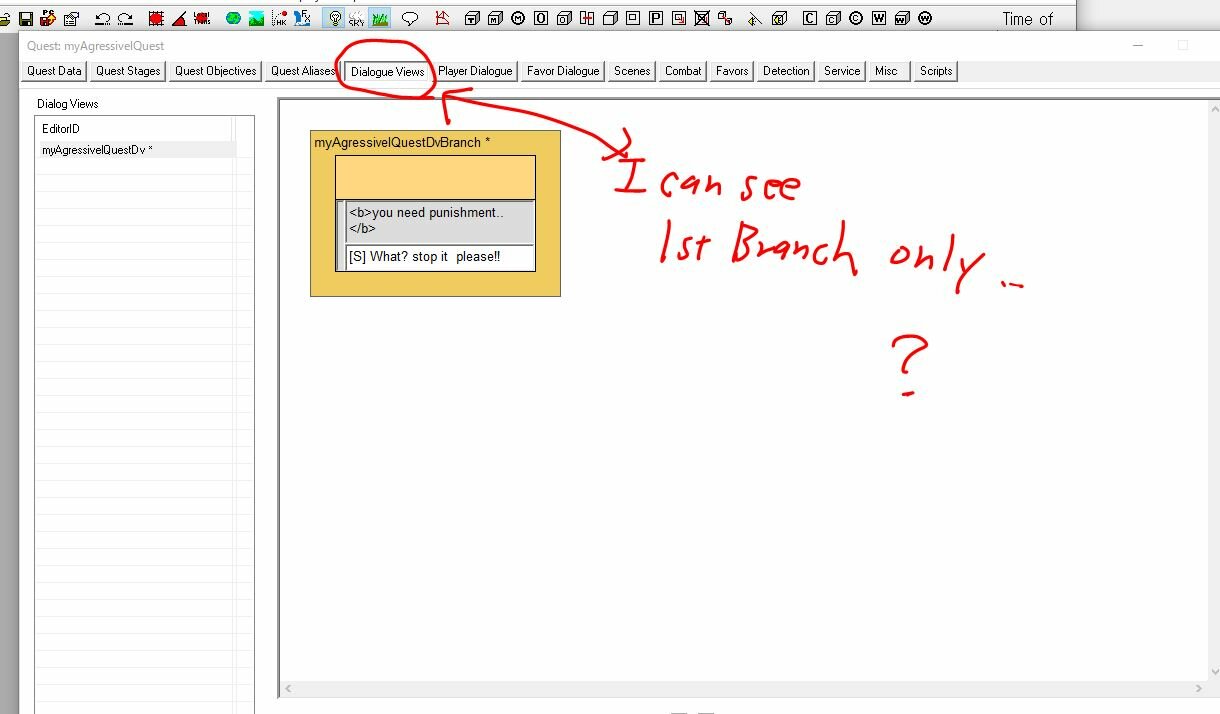Click the circled C icon
1220x714 pixels.
pos(856,18)
